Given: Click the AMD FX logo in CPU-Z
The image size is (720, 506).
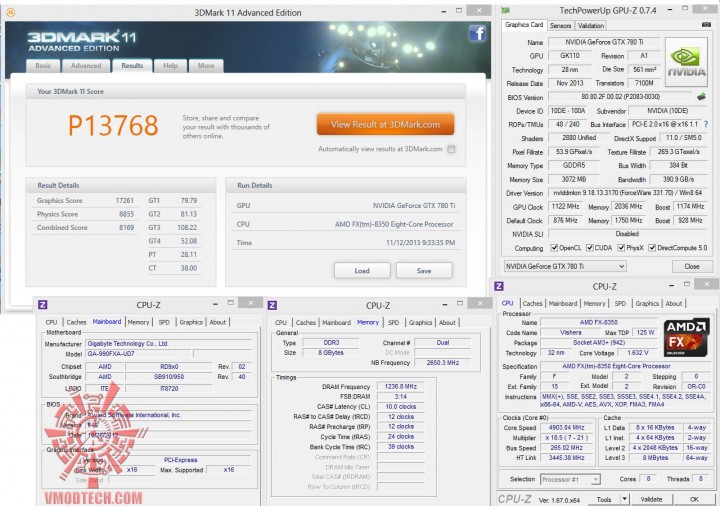Looking at the screenshot, I should click(x=686, y=338).
